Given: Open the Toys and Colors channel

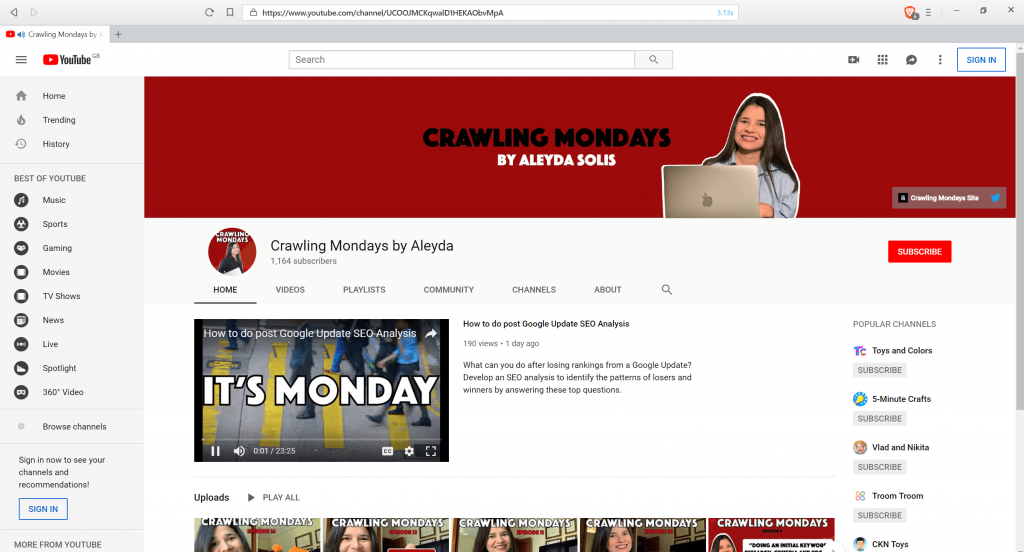Looking at the screenshot, I should 902,351.
